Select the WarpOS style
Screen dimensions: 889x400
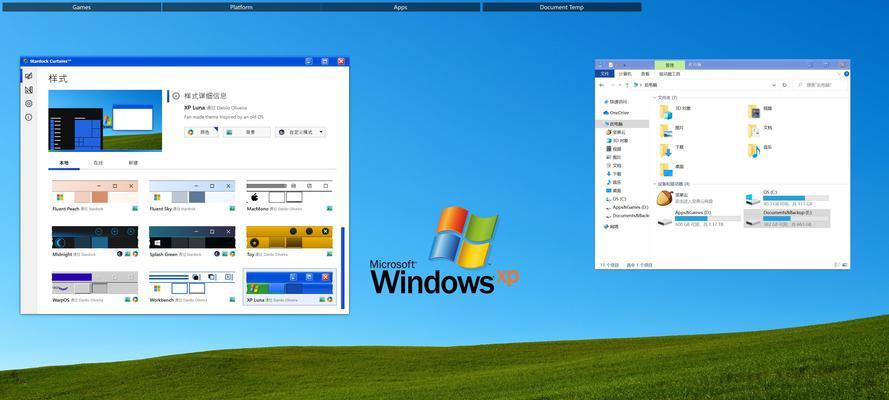click(x=95, y=287)
